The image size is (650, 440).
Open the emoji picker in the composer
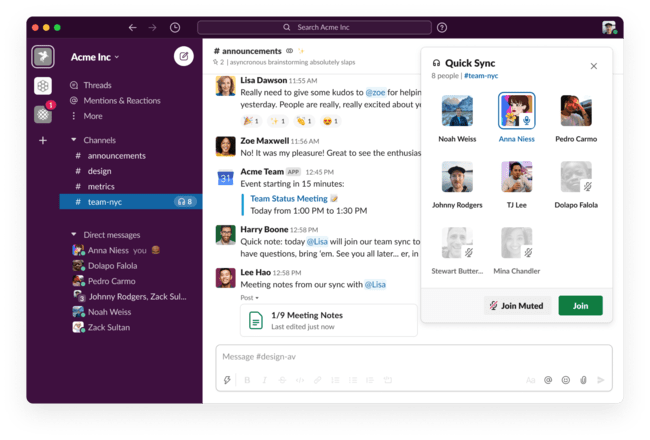(565, 380)
